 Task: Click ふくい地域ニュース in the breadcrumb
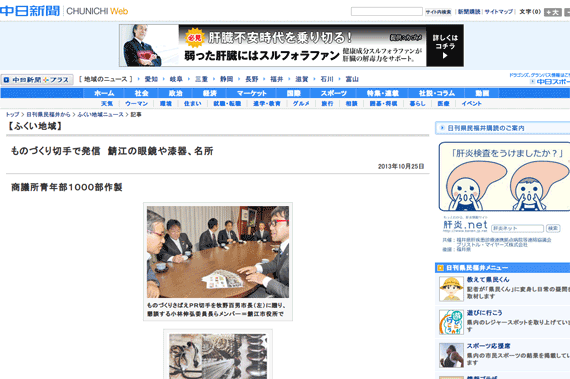point(101,114)
